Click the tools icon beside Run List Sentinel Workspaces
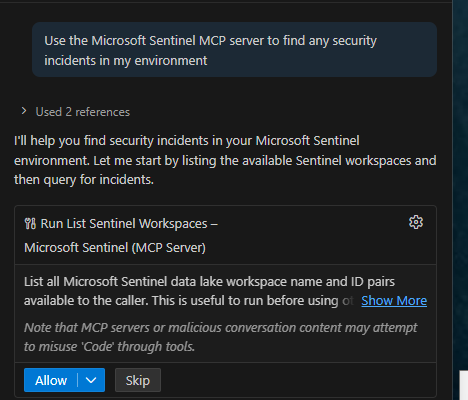Viewport: 468px width, 400px height. click(30, 224)
